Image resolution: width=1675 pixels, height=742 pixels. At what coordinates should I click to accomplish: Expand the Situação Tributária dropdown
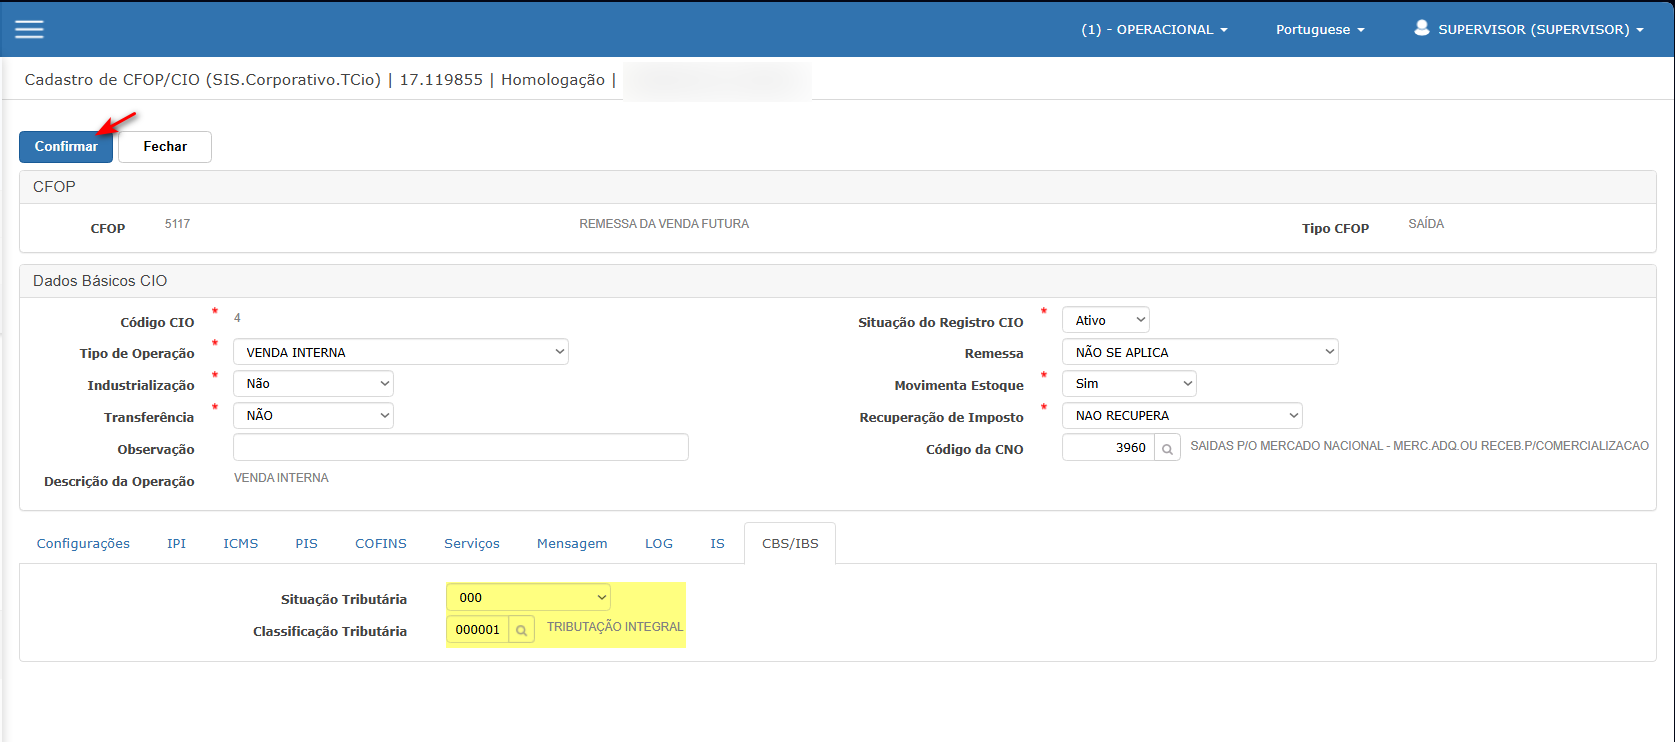point(528,598)
